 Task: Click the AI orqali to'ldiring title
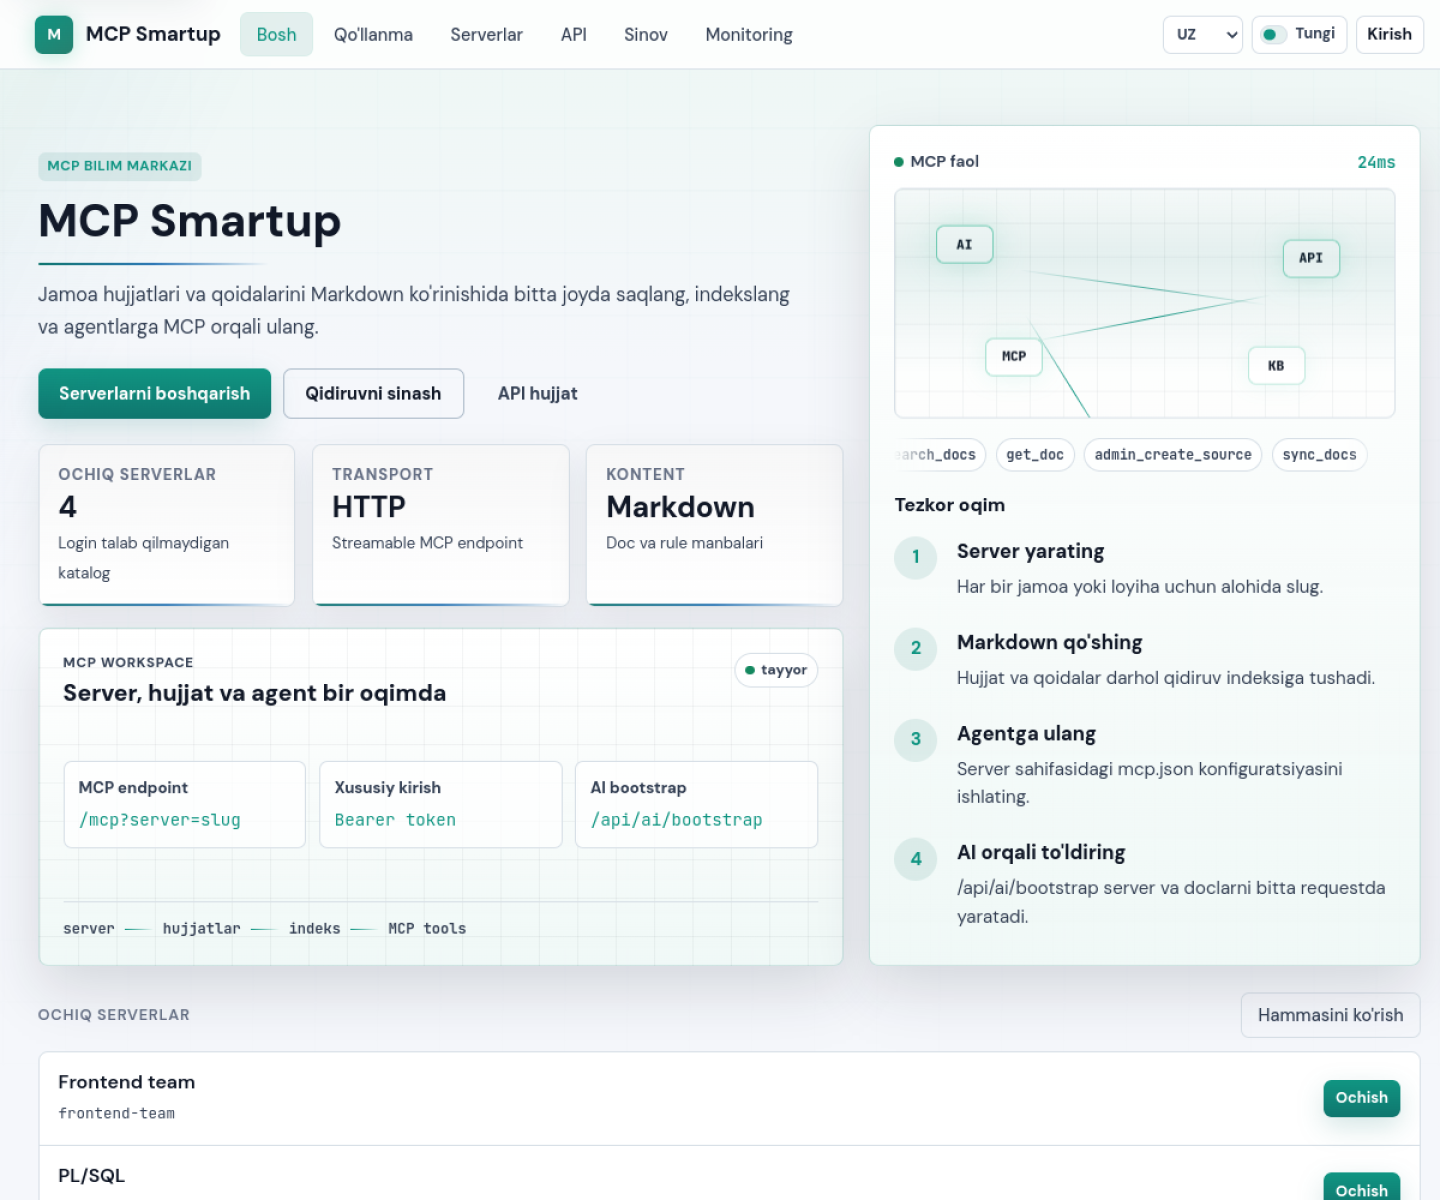[x=1041, y=852]
